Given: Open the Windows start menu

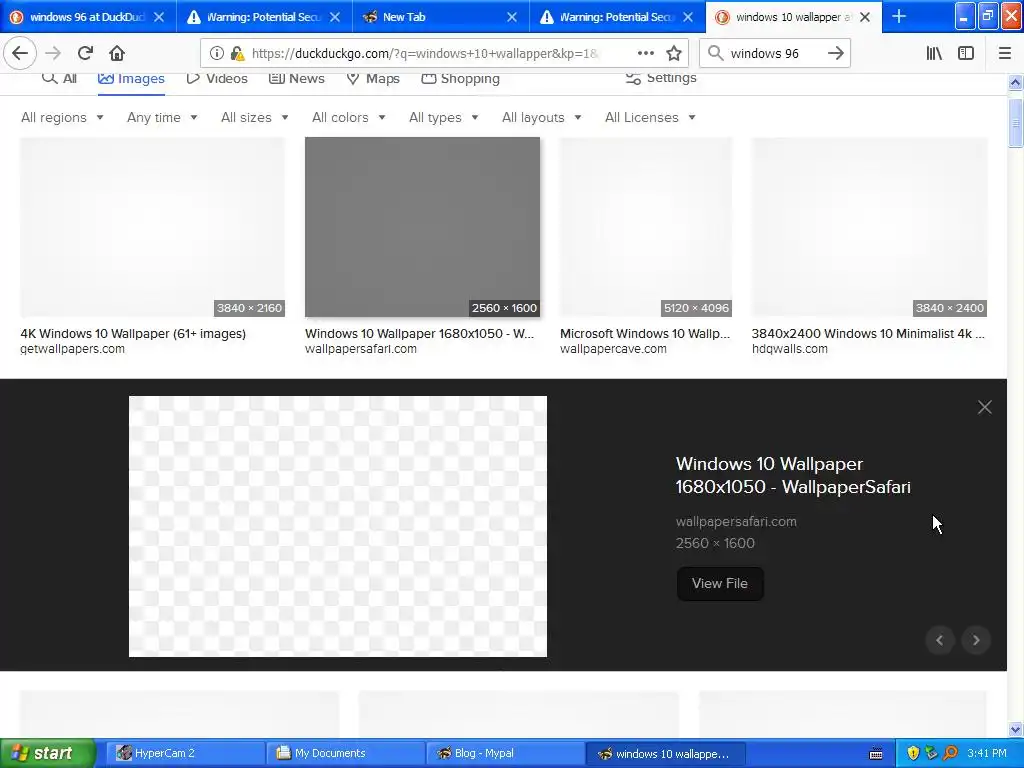Looking at the screenshot, I should point(48,754).
